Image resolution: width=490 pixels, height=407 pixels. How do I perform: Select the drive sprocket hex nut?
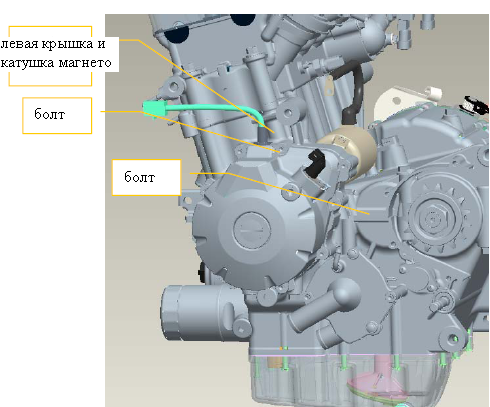click(x=433, y=220)
